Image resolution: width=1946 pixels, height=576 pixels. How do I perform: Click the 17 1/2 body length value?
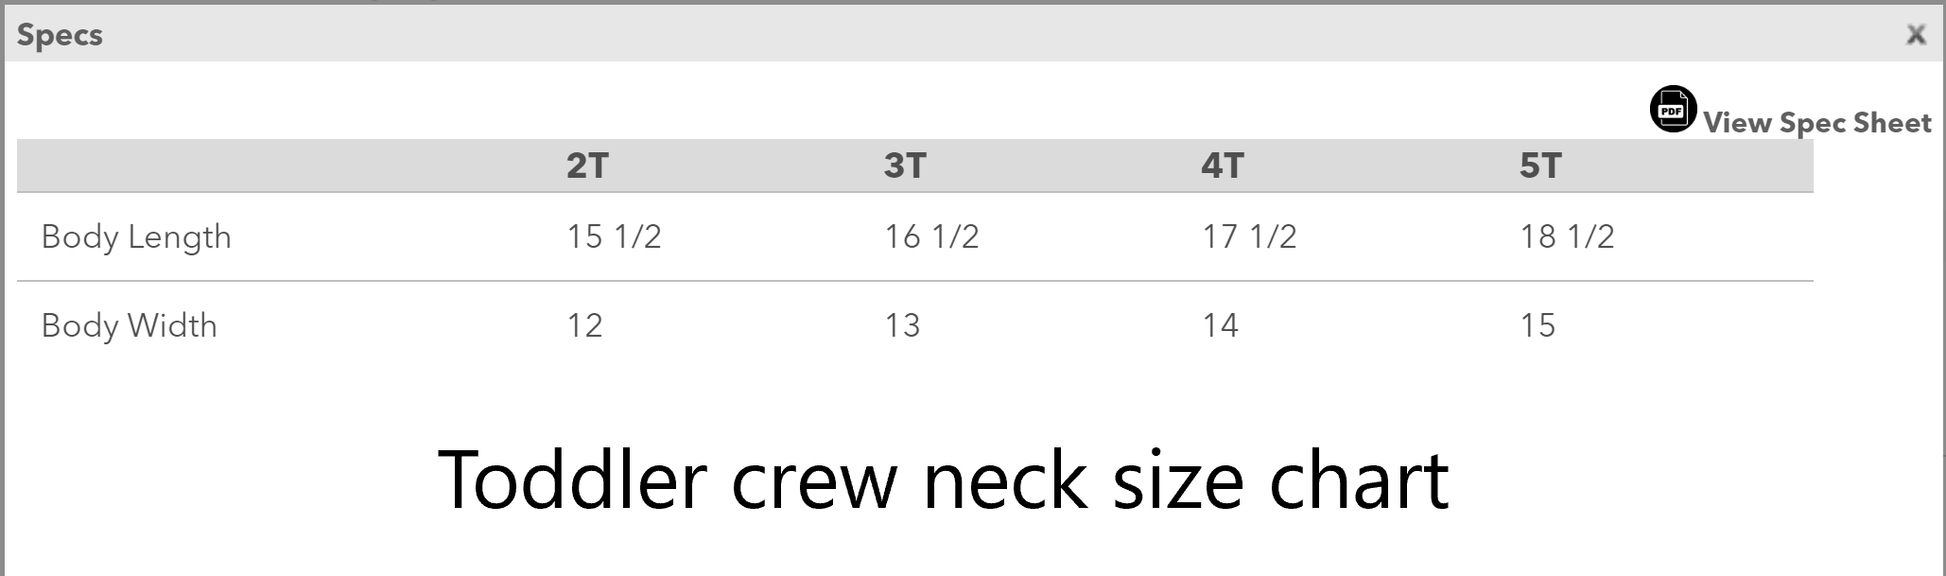coord(1249,237)
